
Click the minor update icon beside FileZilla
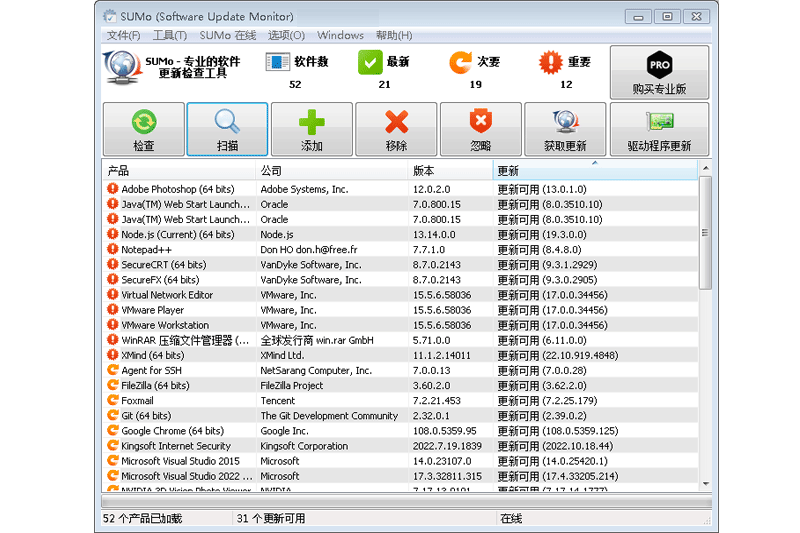coord(112,385)
